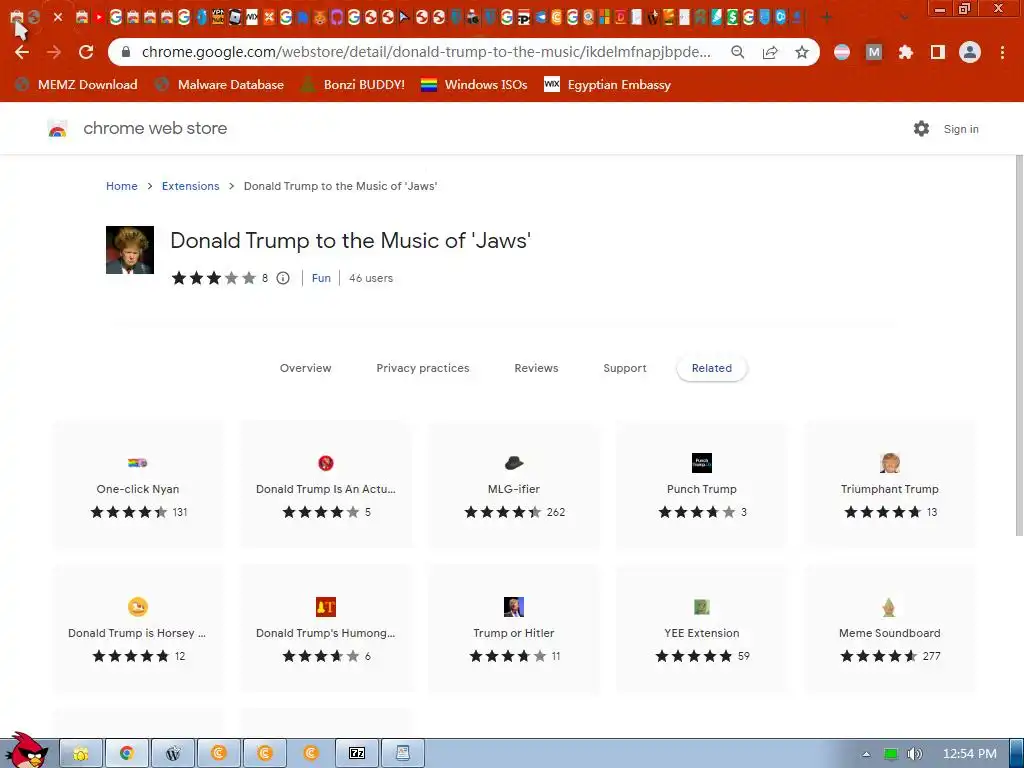Open the One-click Nyan extension card
The image size is (1024, 768).
[138, 485]
